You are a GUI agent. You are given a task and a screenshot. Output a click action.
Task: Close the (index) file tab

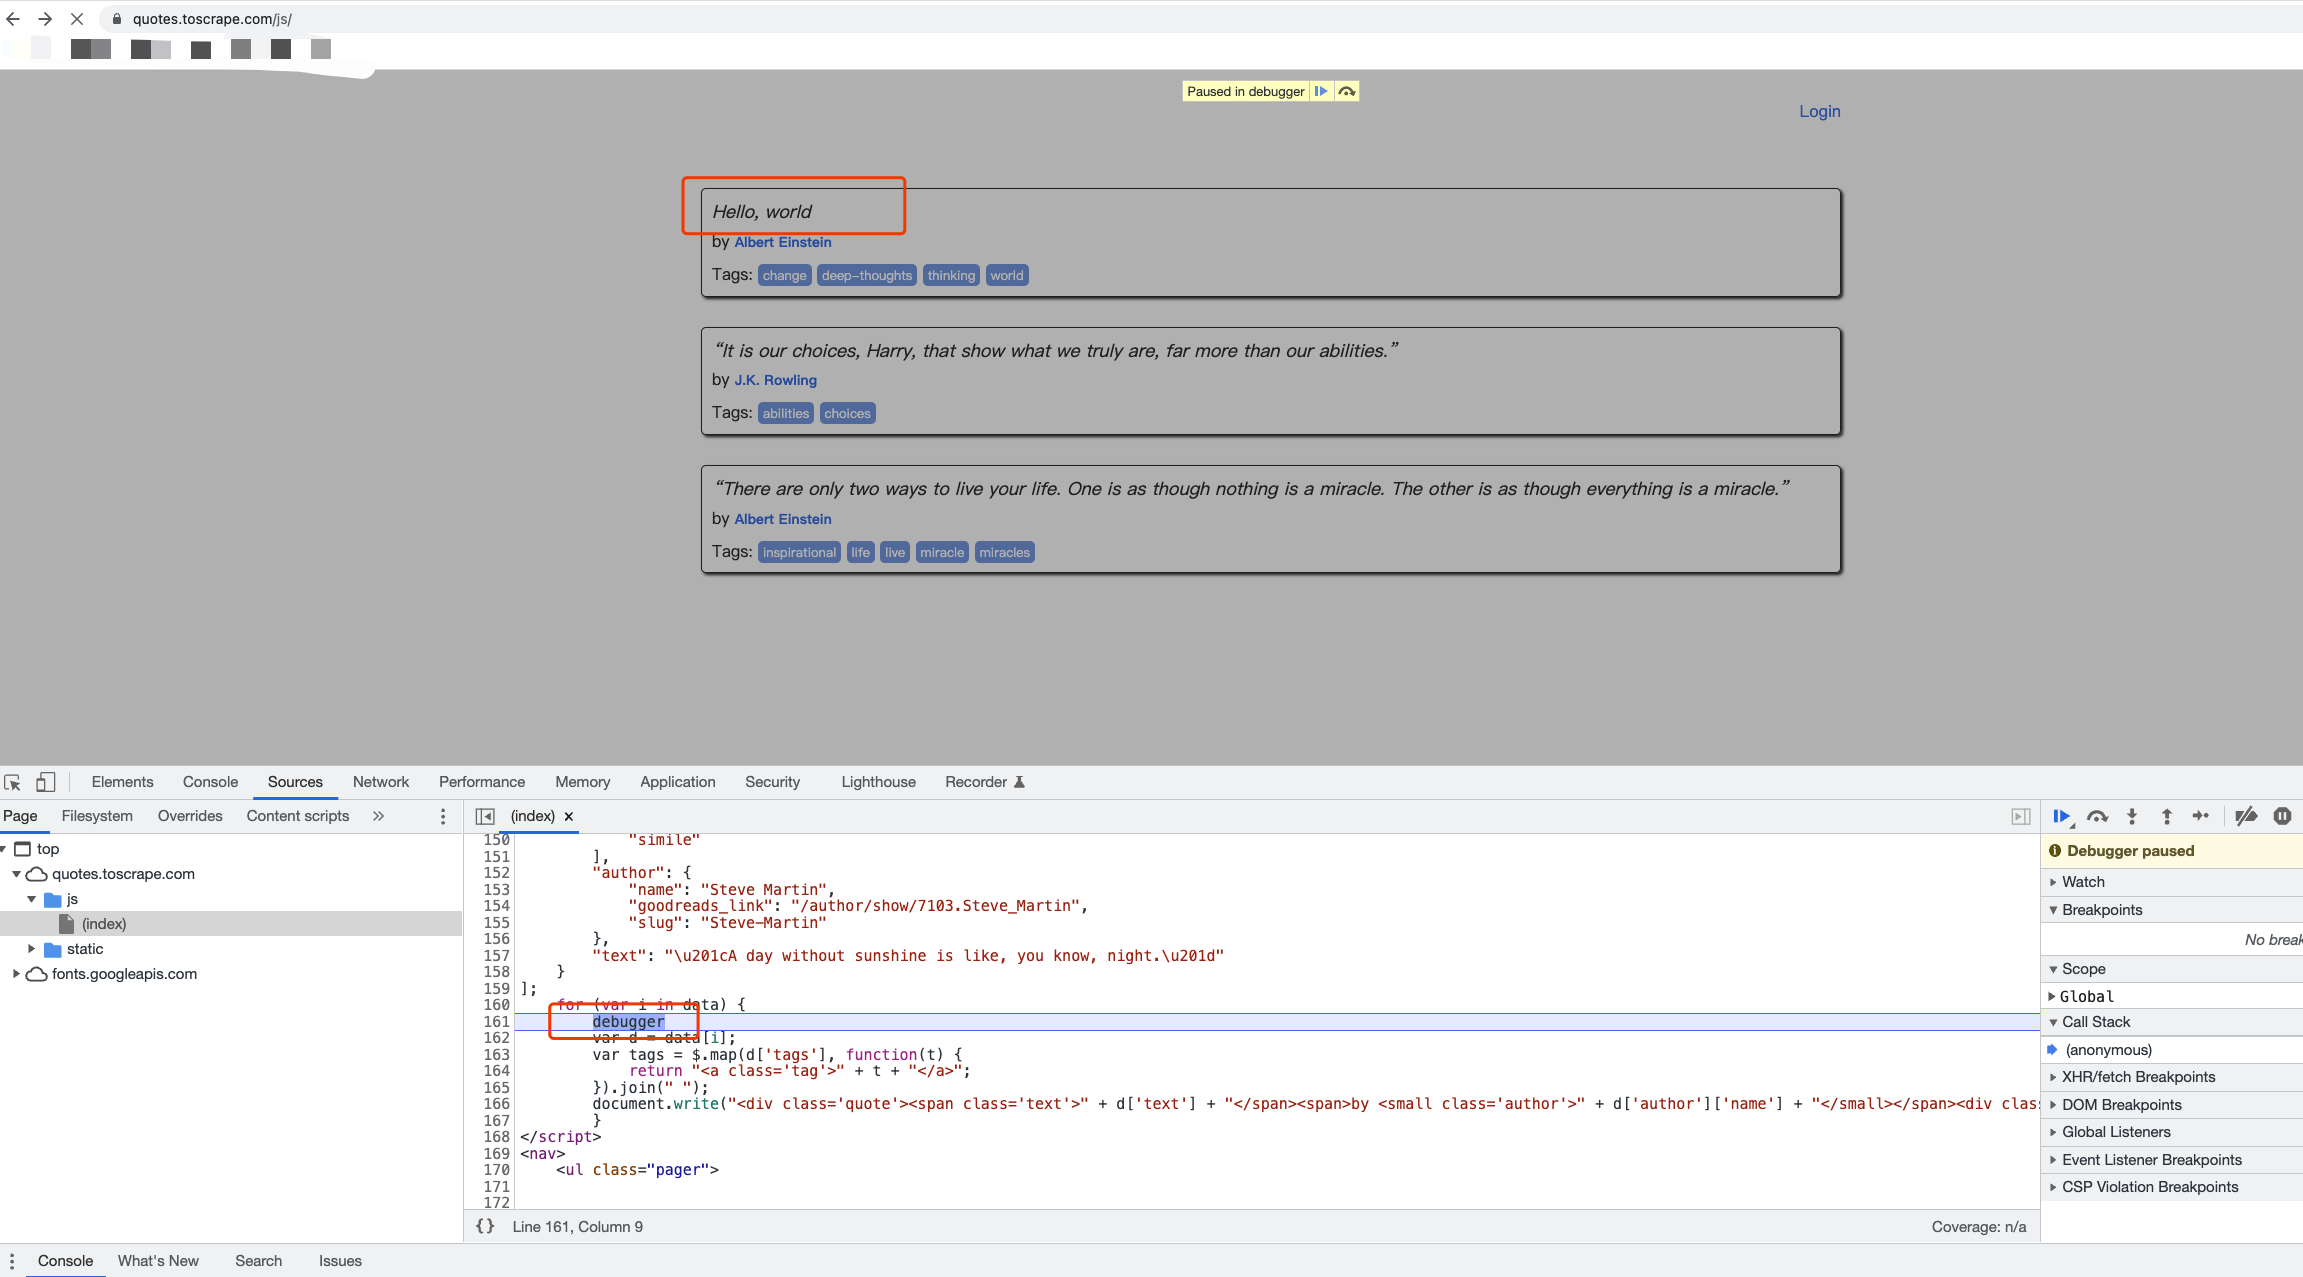coord(569,816)
